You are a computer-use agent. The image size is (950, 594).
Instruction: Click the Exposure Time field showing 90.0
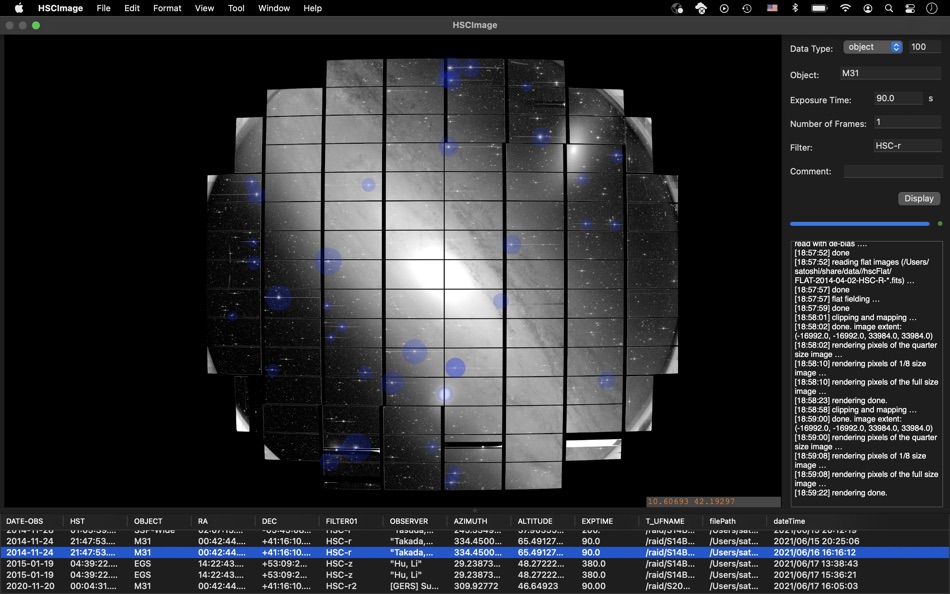pyautogui.click(x=898, y=98)
